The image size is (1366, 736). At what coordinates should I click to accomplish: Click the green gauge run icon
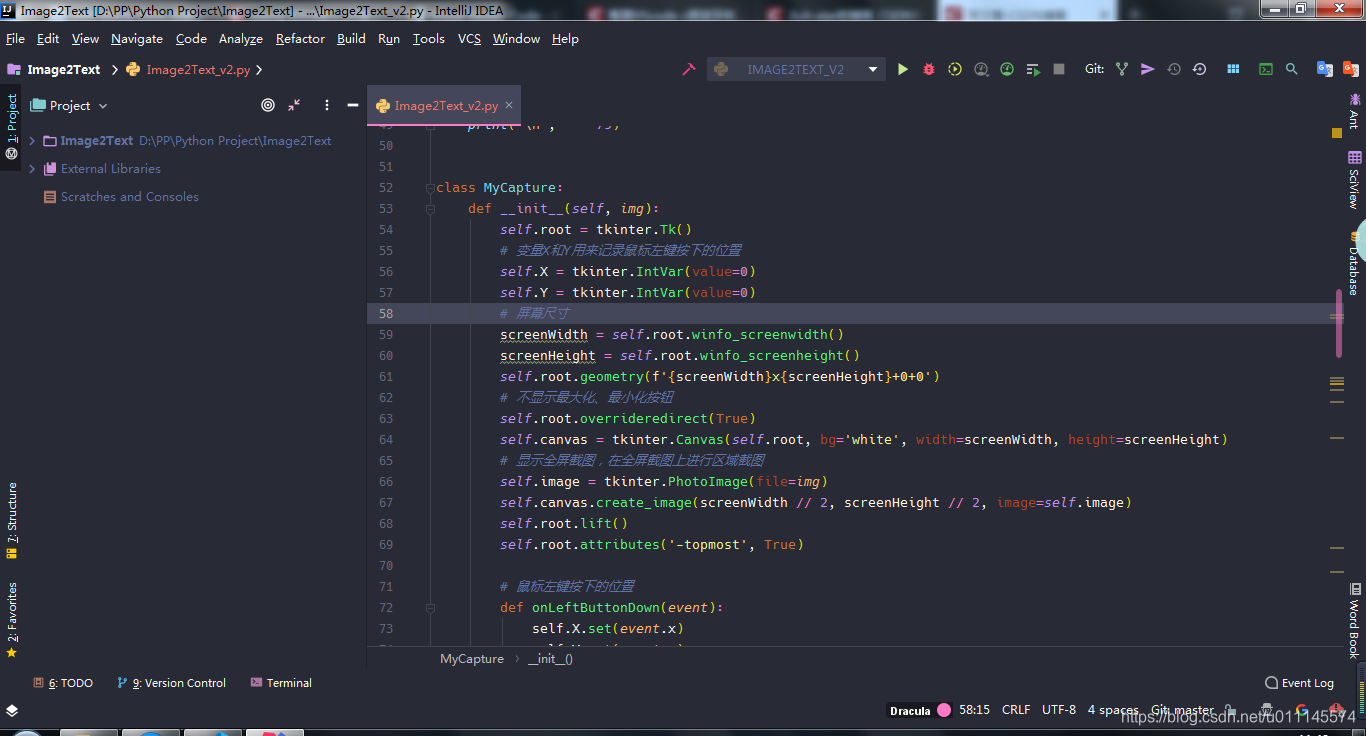(1007, 69)
